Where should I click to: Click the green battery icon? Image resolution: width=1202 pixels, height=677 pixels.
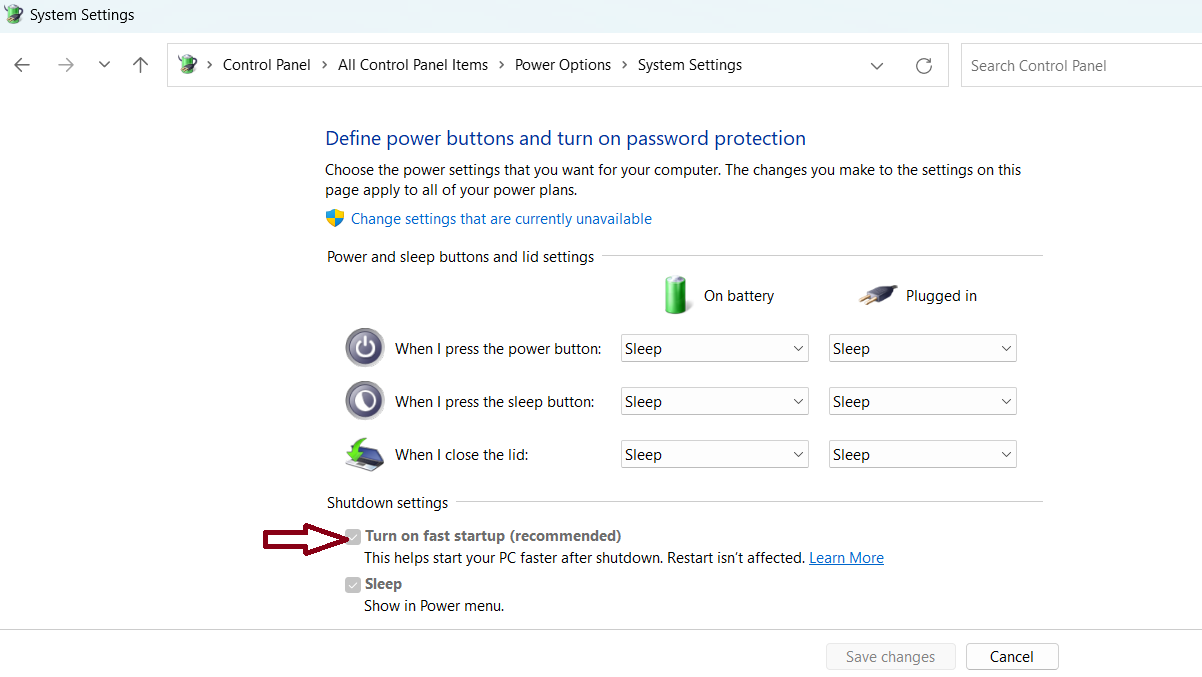point(677,296)
